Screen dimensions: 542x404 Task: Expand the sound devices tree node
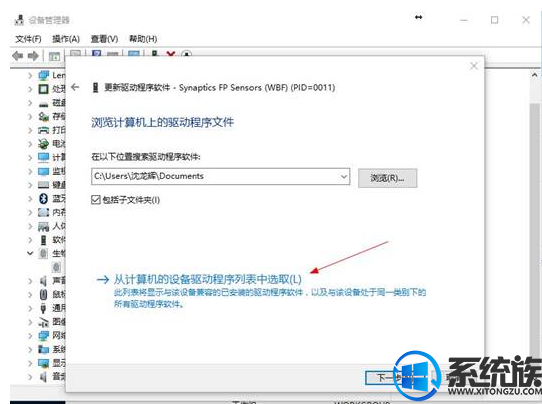[30, 281]
